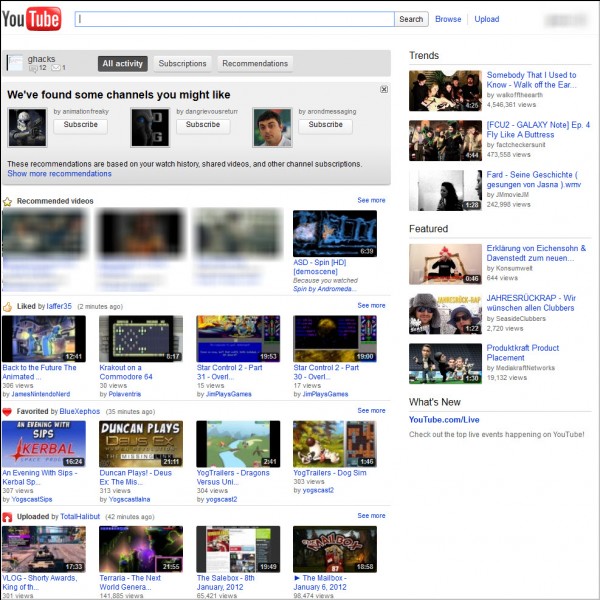Subscribe to arondmessaging channel
600x600 pixels.
tap(326, 126)
